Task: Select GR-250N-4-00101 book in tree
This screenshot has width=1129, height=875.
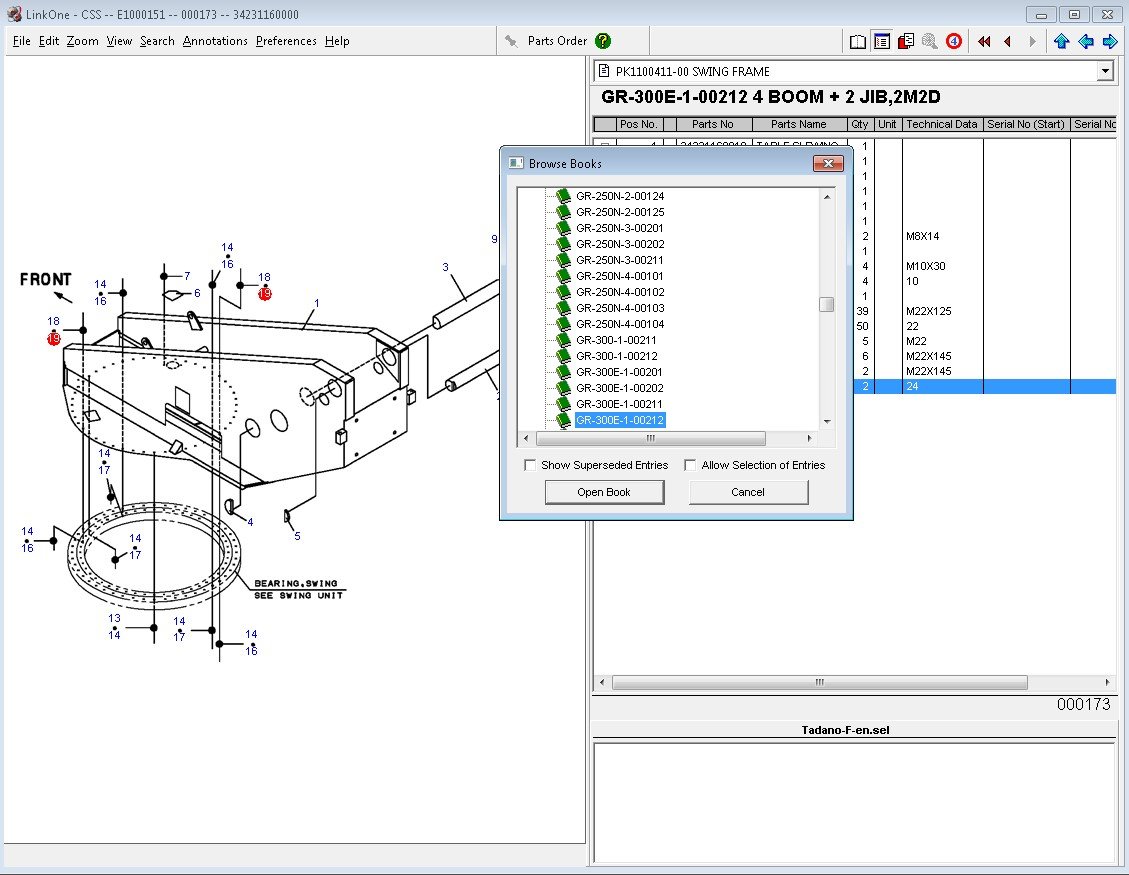Action: tap(620, 276)
